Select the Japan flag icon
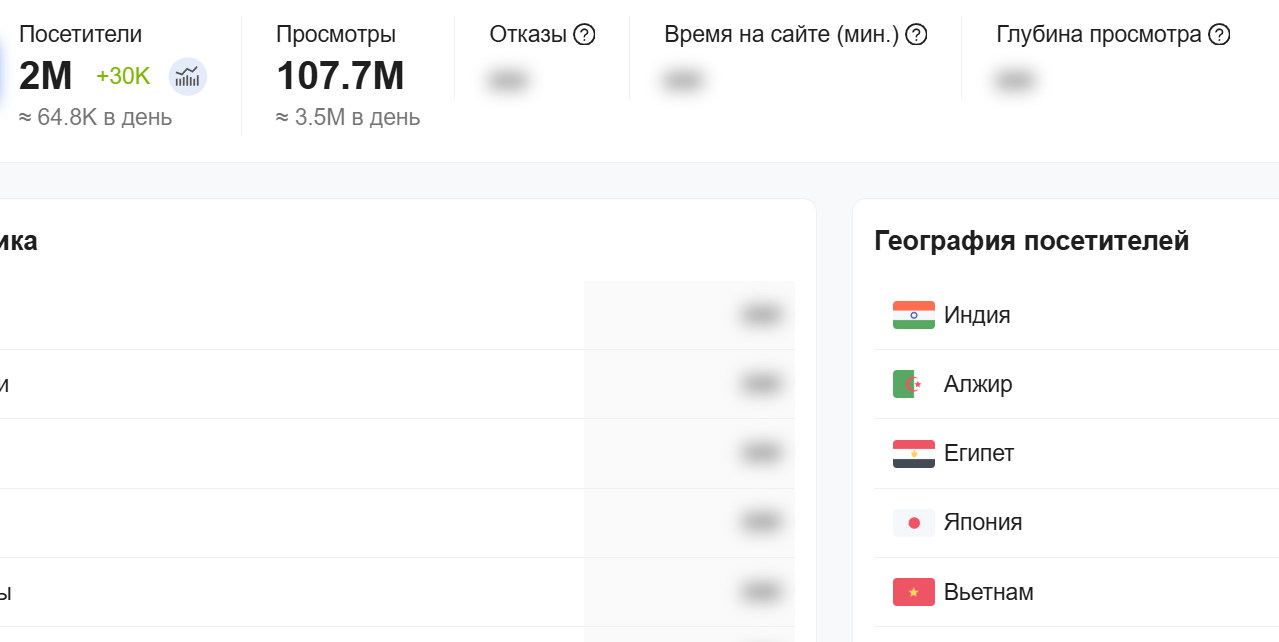Screen dimensions: 1279x642 (913, 522)
